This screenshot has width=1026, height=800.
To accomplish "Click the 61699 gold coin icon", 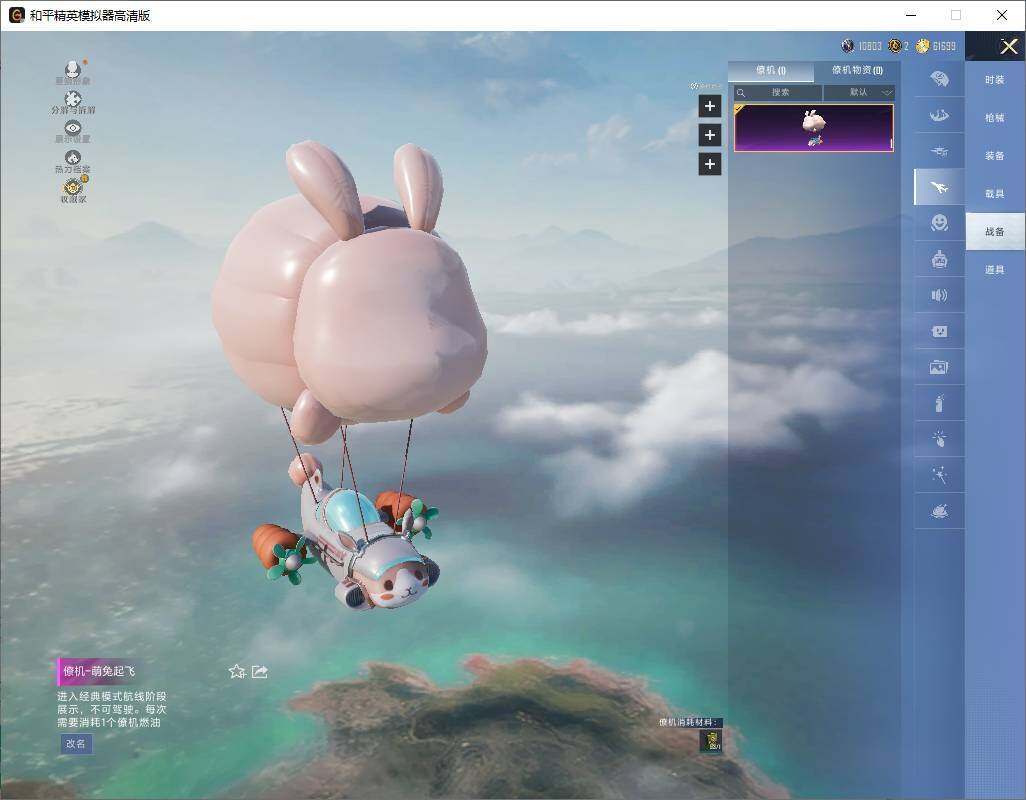I will click(923, 46).
